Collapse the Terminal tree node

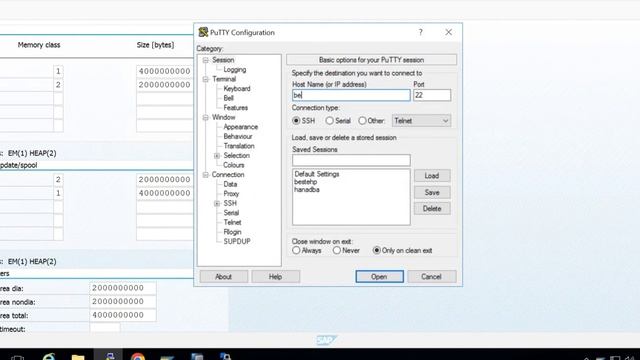pos(206,79)
